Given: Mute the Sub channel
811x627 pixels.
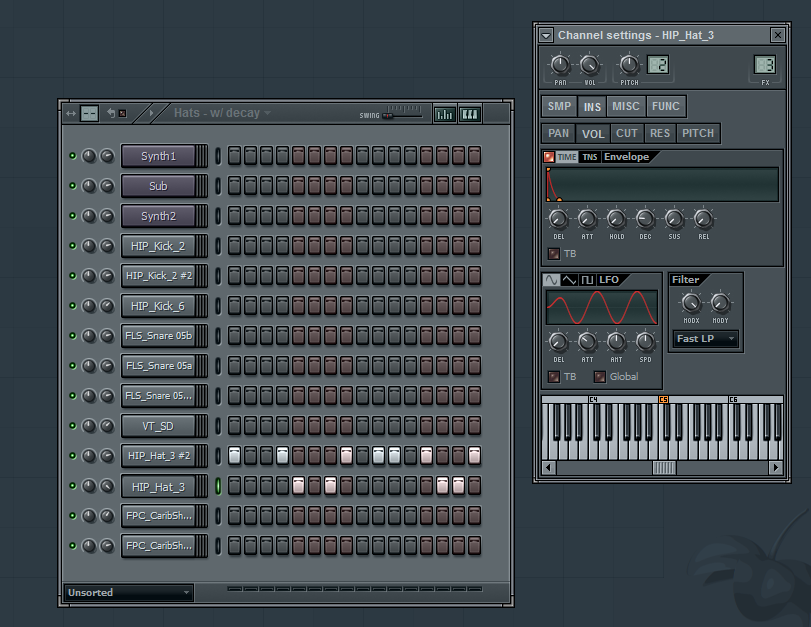Looking at the screenshot, I should click(72, 186).
